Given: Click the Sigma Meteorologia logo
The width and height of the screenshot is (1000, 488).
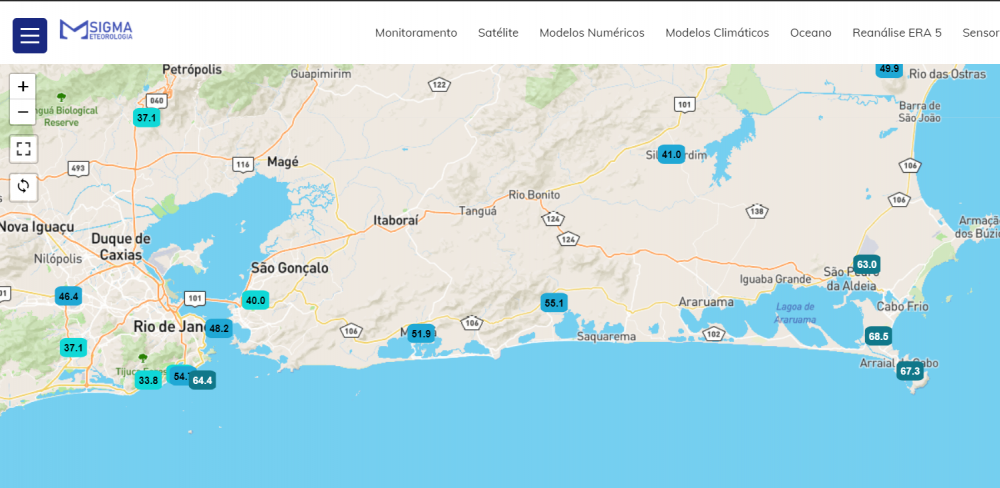Looking at the screenshot, I should click(96, 31).
